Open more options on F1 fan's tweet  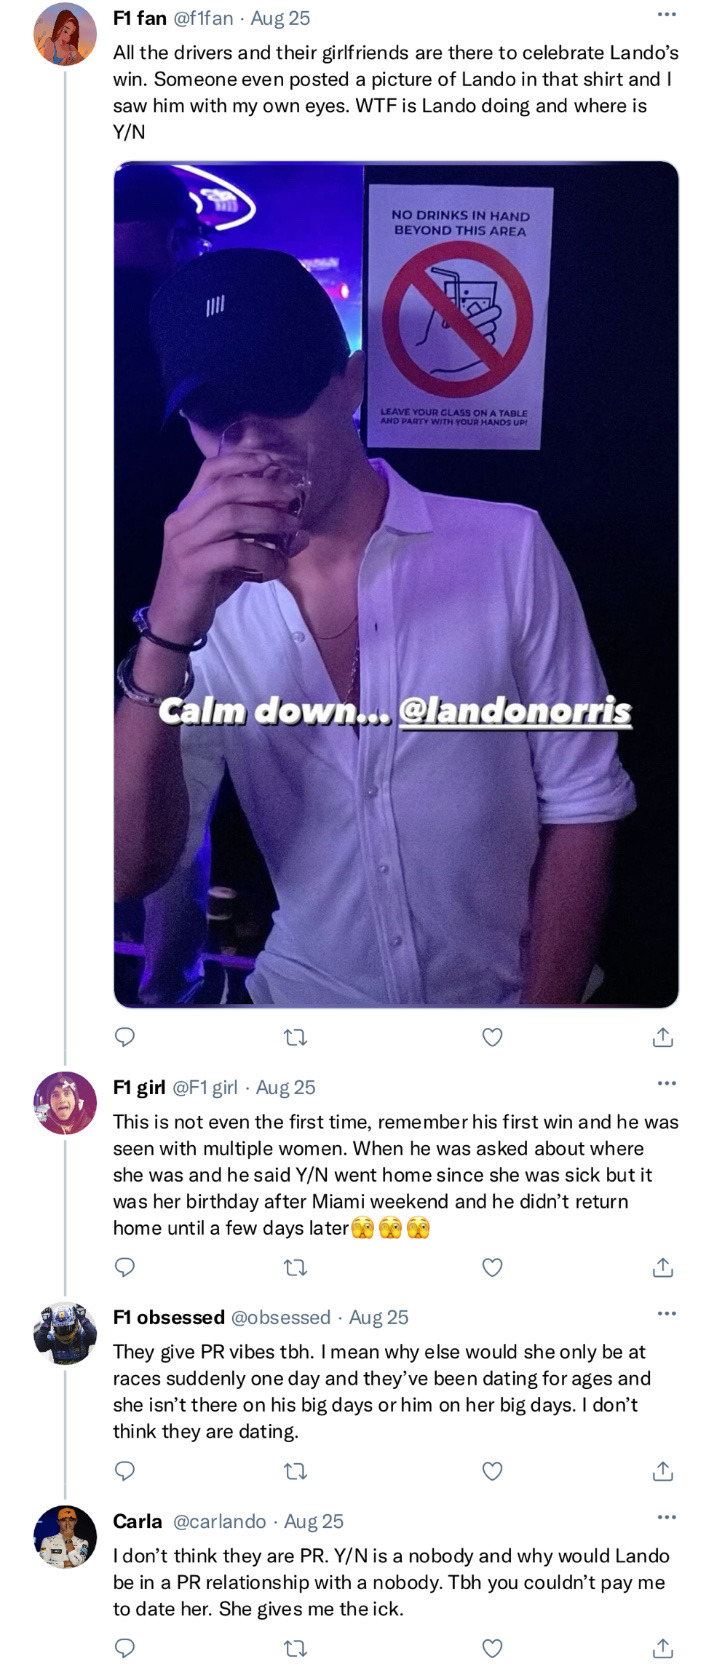pyautogui.click(x=666, y=15)
